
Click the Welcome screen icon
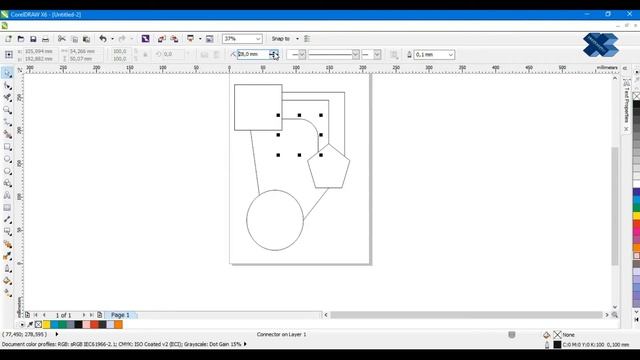(209, 39)
